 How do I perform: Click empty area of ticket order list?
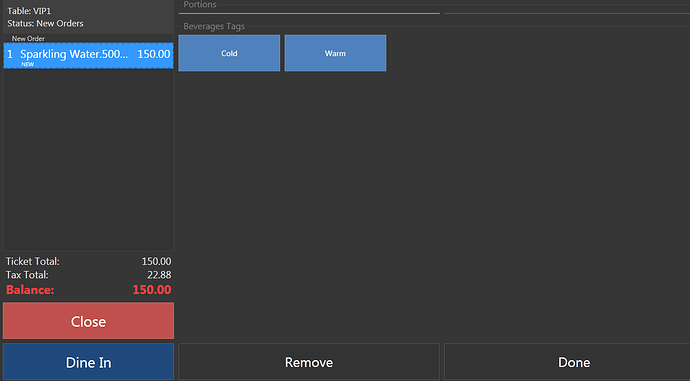[x=88, y=158]
